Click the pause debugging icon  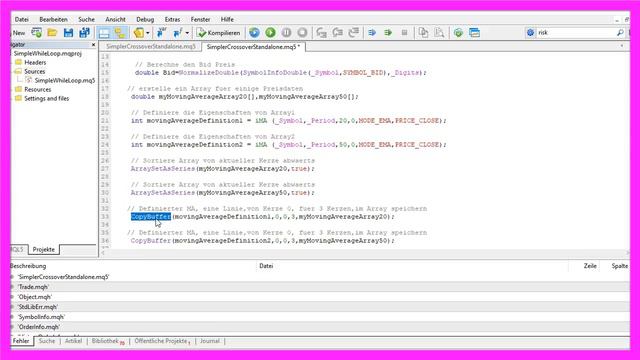287,33
